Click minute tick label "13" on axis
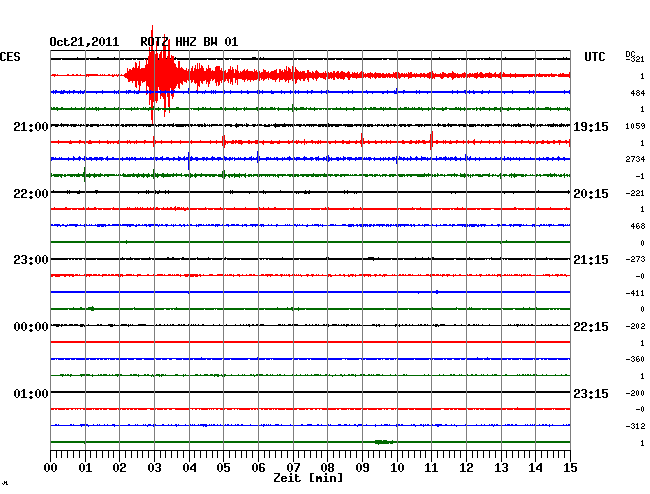 click(x=501, y=468)
